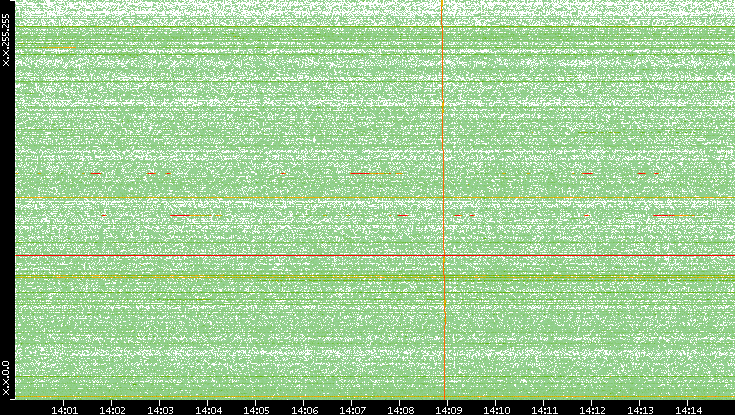
Task: Click the 14:04 time axis label
Action: pos(208,410)
